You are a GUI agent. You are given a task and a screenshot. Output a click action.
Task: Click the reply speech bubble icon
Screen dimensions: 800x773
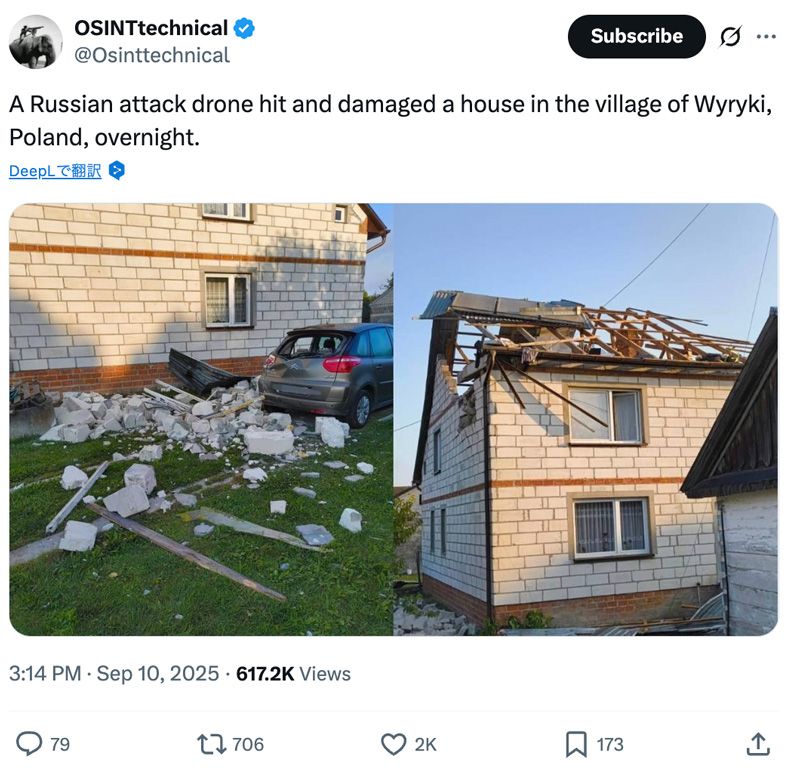pos(29,744)
